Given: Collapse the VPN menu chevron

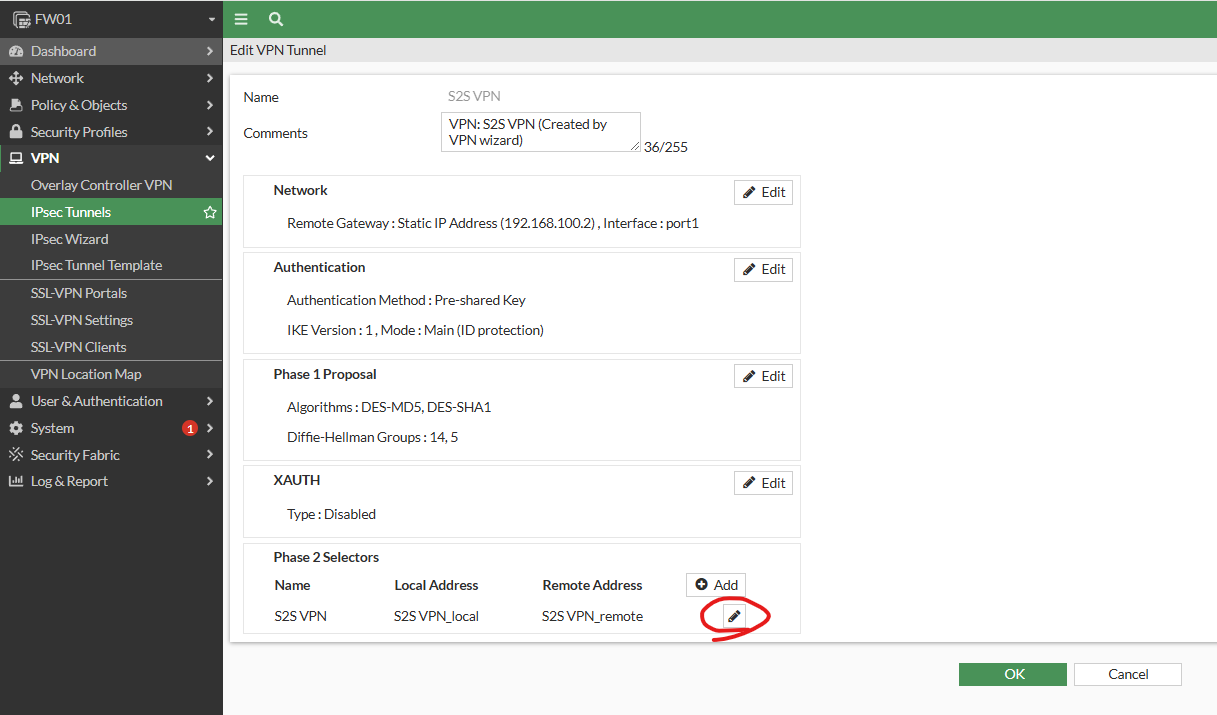Looking at the screenshot, I should (210, 158).
